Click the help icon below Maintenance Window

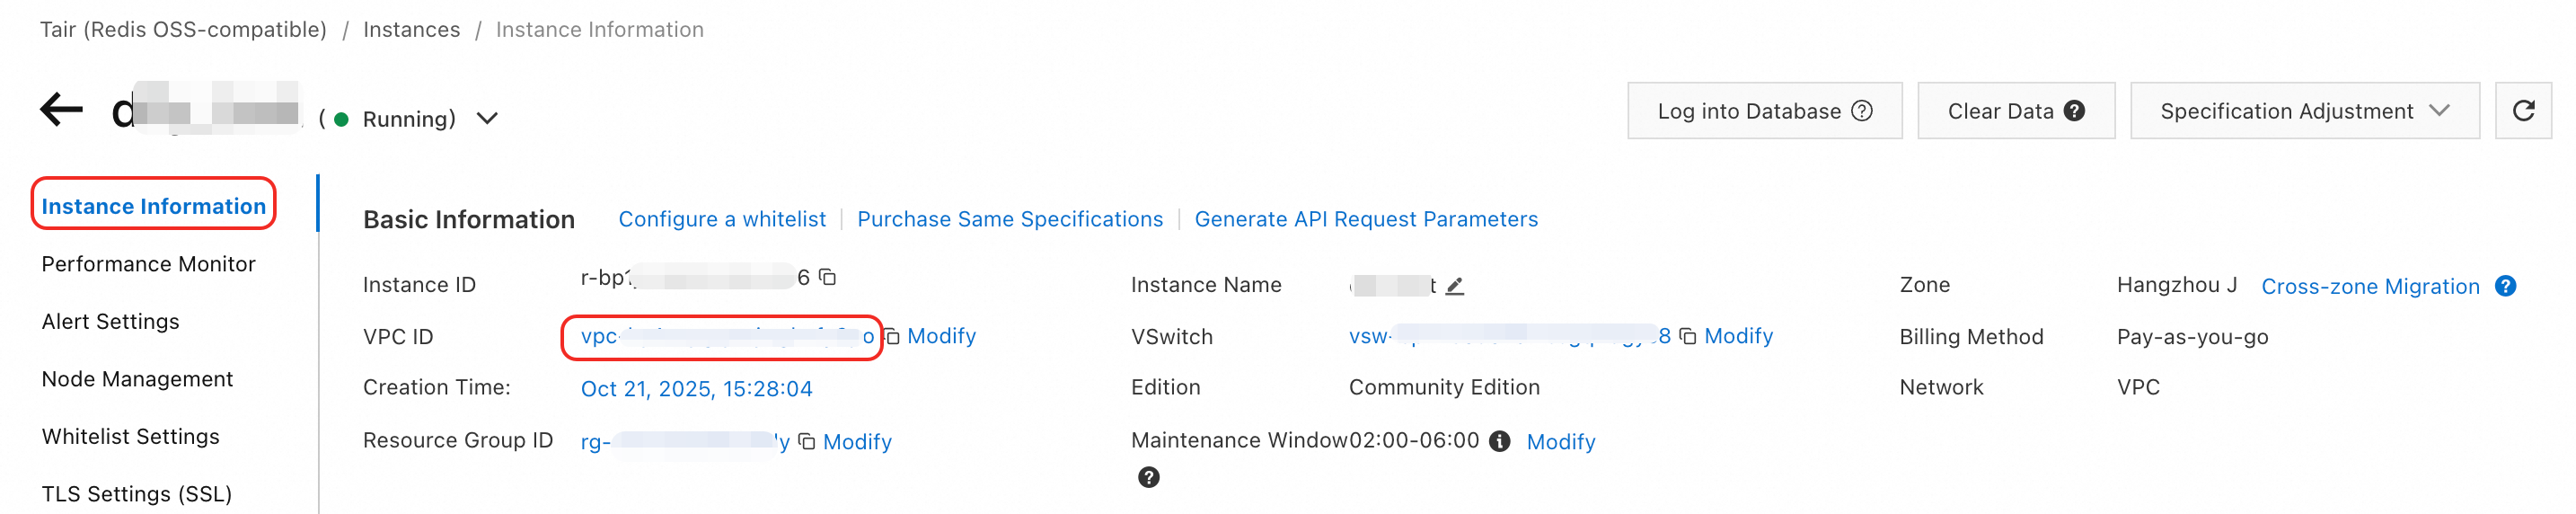point(1149,478)
